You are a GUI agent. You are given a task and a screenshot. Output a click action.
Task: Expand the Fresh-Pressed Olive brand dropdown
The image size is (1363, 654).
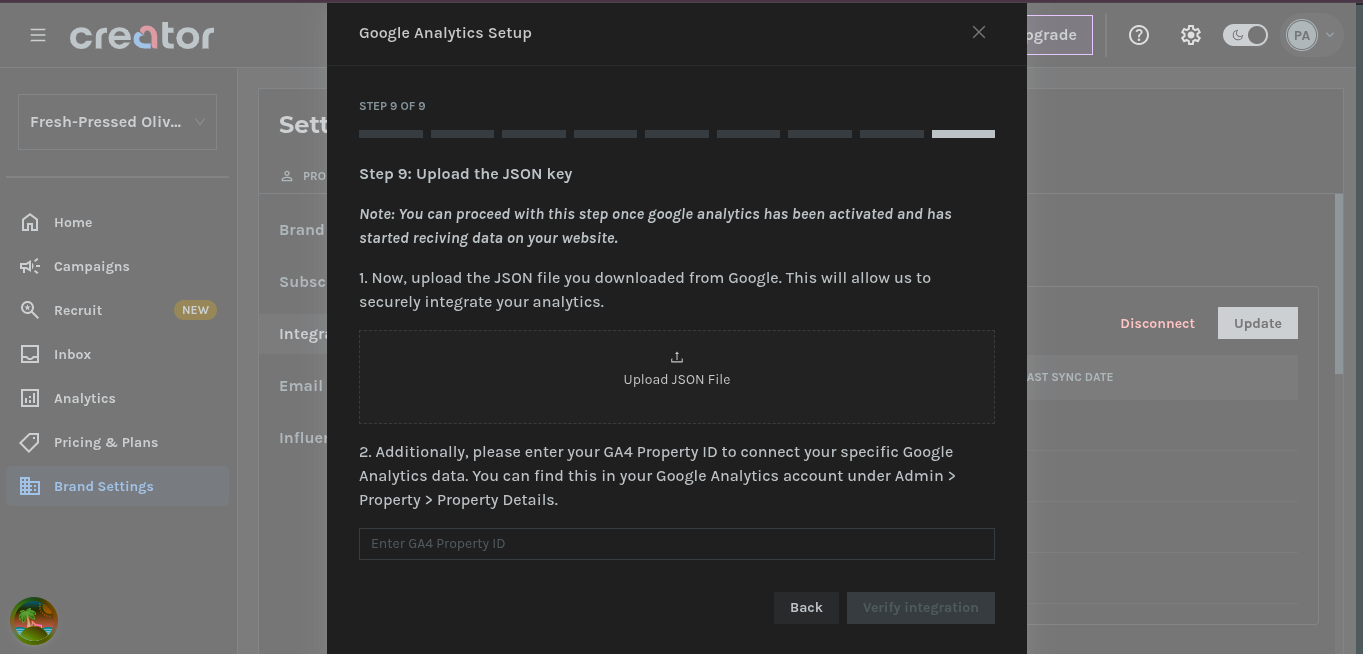point(117,122)
